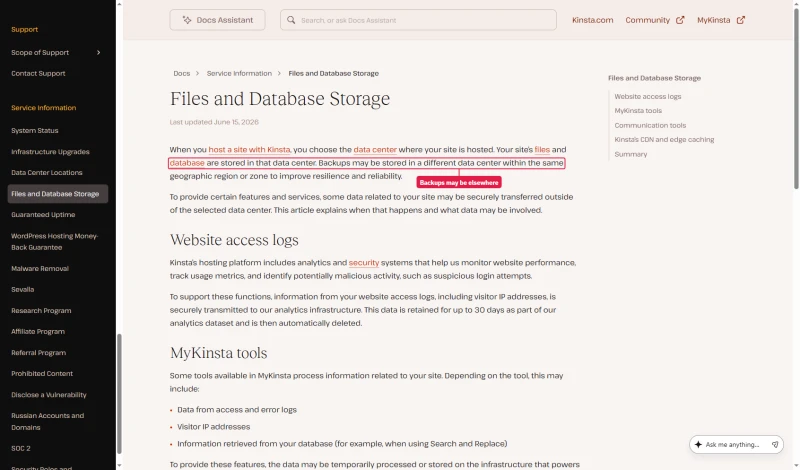Click the Files and Database Storage page title
The height and width of the screenshot is (470, 800).
280,98
